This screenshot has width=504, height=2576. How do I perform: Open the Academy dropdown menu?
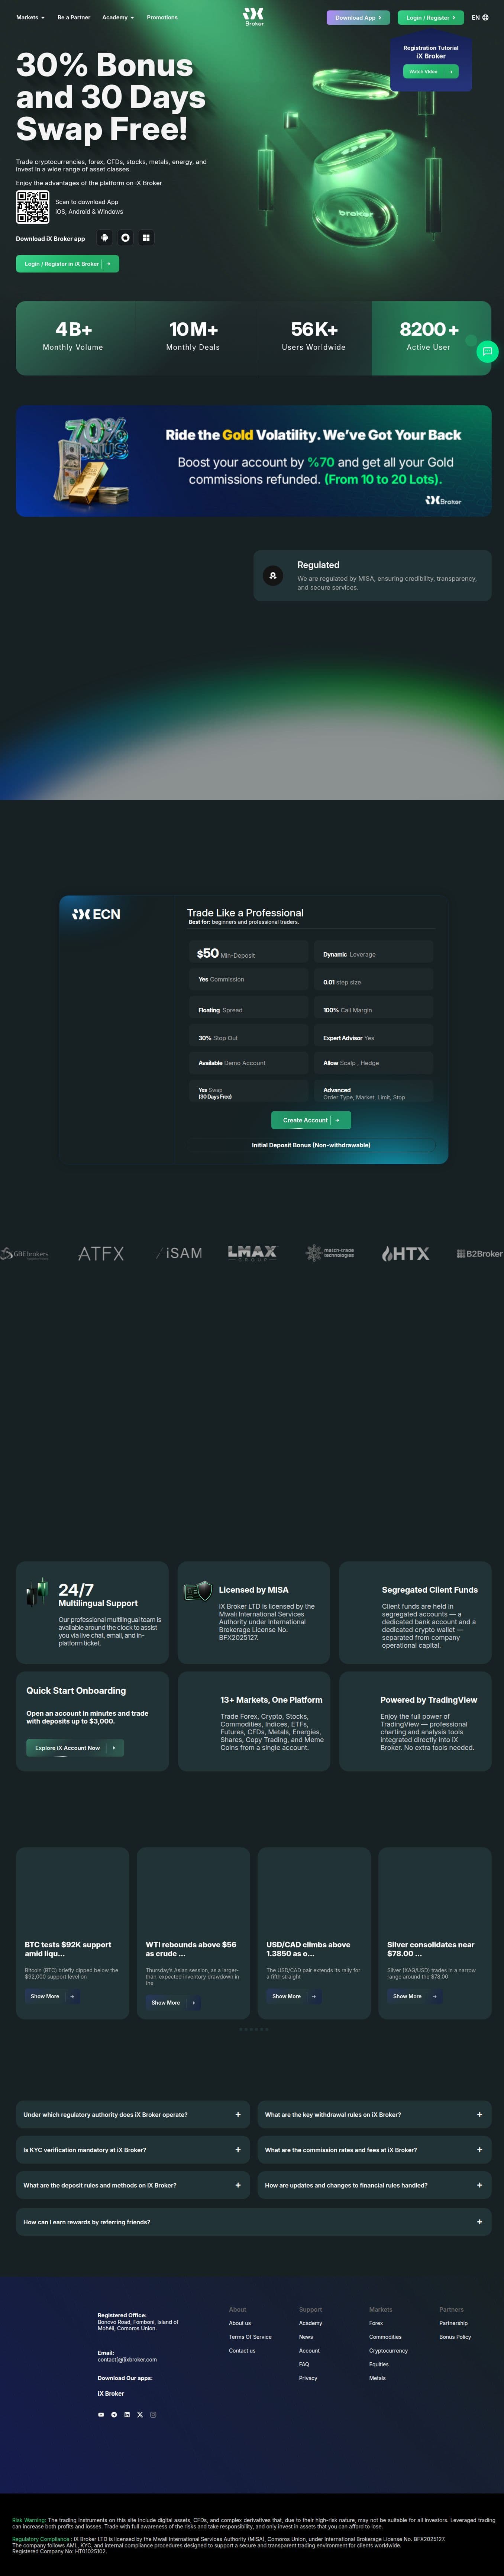click(118, 17)
